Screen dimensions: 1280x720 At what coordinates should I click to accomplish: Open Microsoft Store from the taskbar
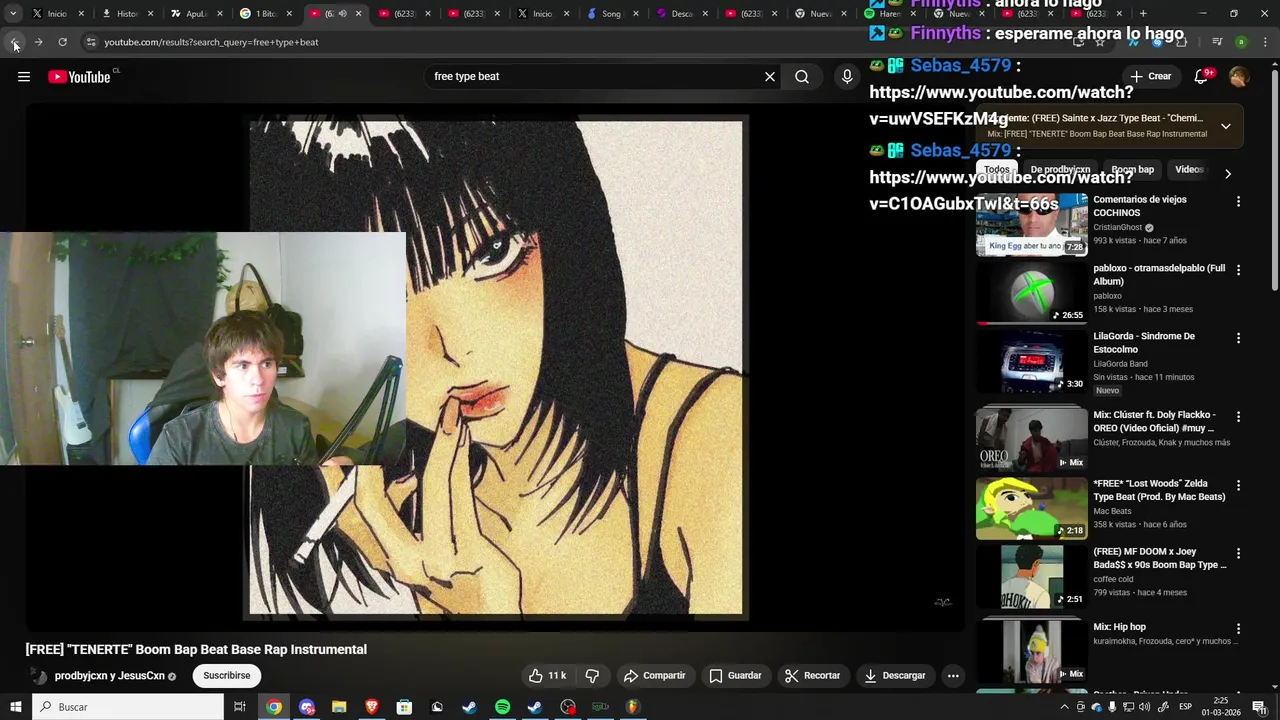click(x=404, y=707)
